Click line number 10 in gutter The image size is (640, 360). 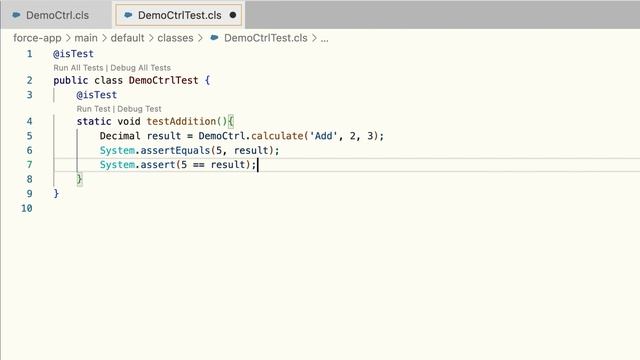[27, 209]
